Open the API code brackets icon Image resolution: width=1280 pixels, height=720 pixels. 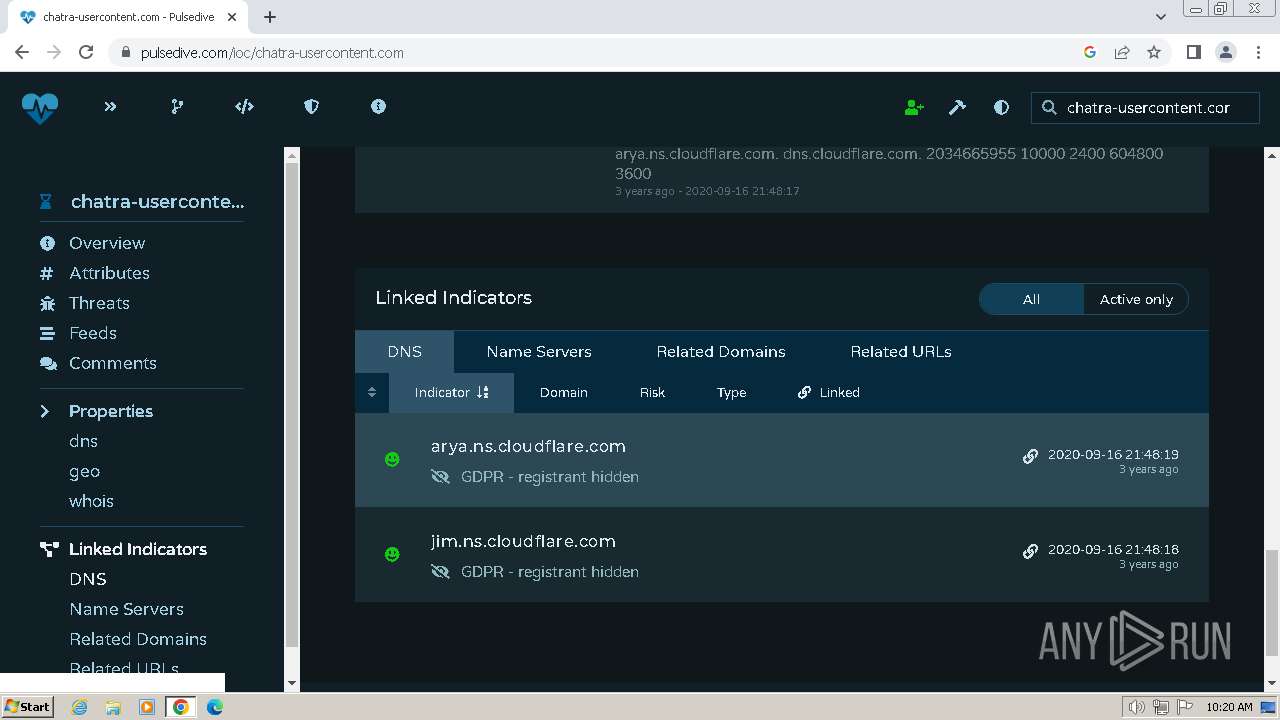click(244, 106)
